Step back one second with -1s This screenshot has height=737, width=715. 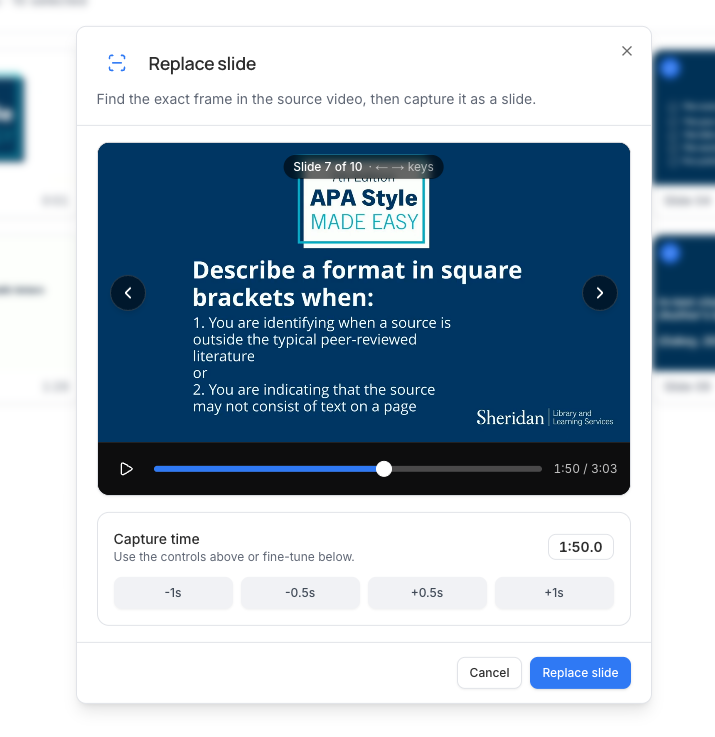coord(173,593)
